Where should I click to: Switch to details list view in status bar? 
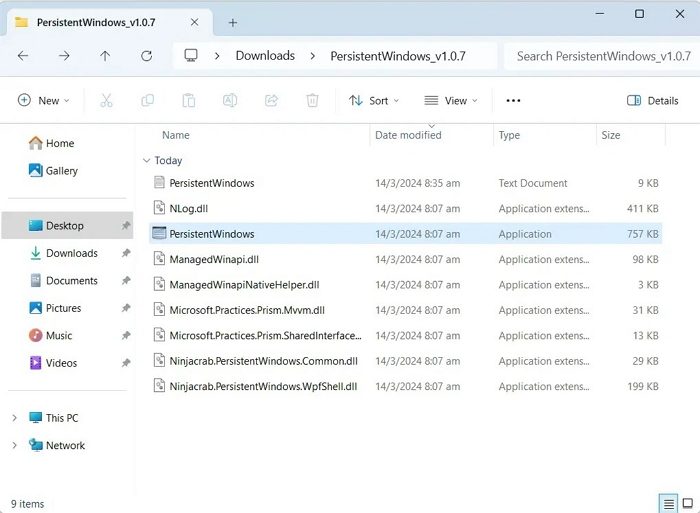667,503
